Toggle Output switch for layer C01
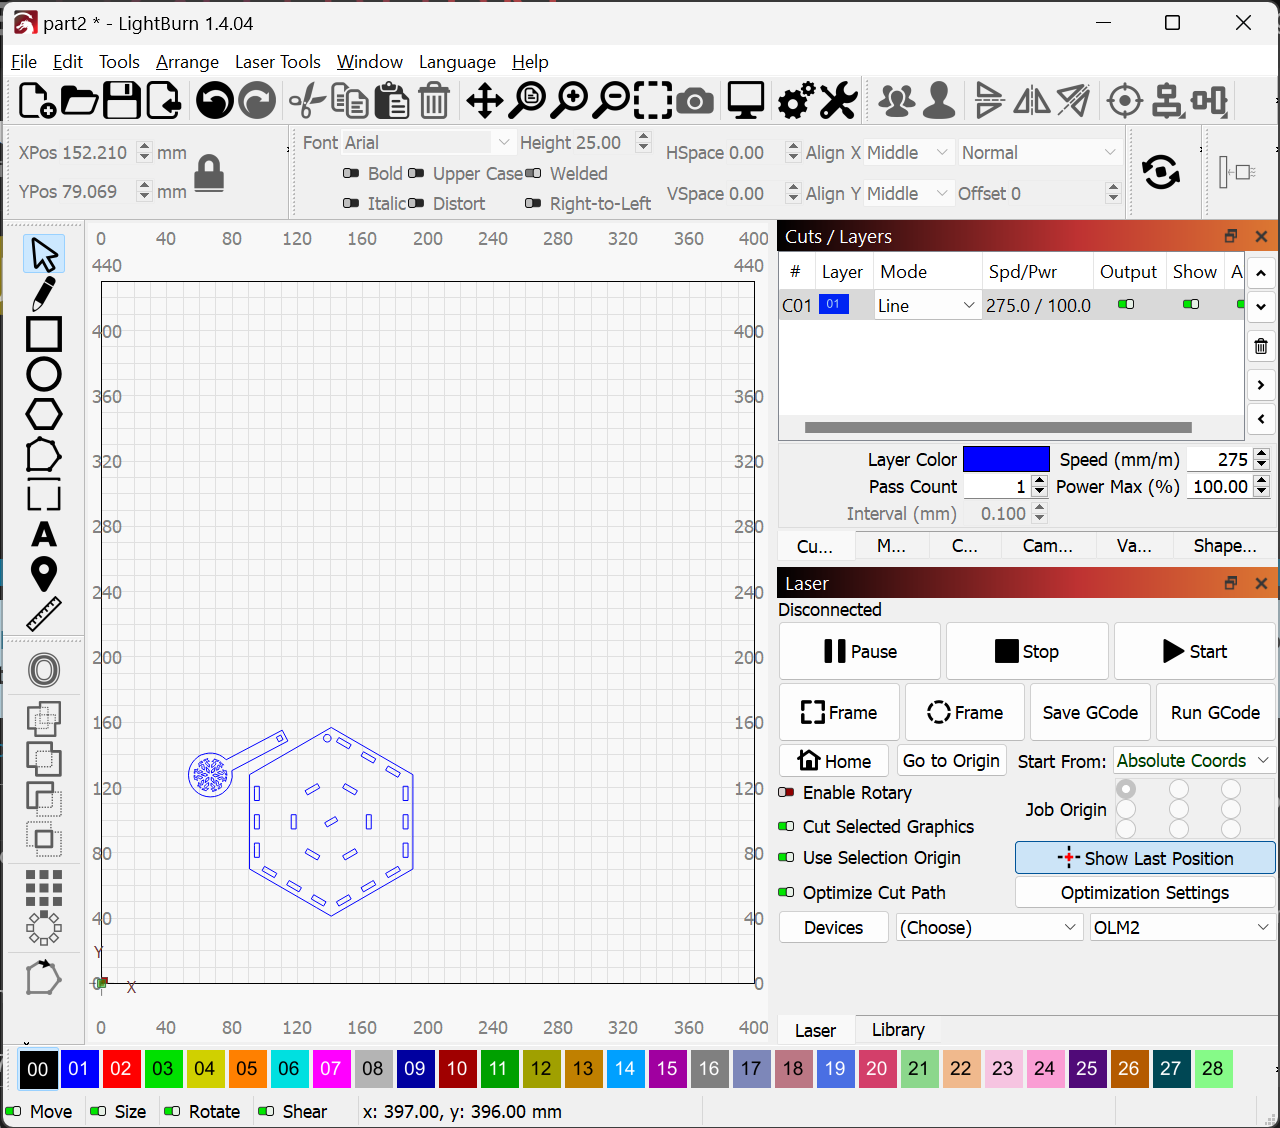The height and width of the screenshot is (1128, 1280). (1126, 305)
